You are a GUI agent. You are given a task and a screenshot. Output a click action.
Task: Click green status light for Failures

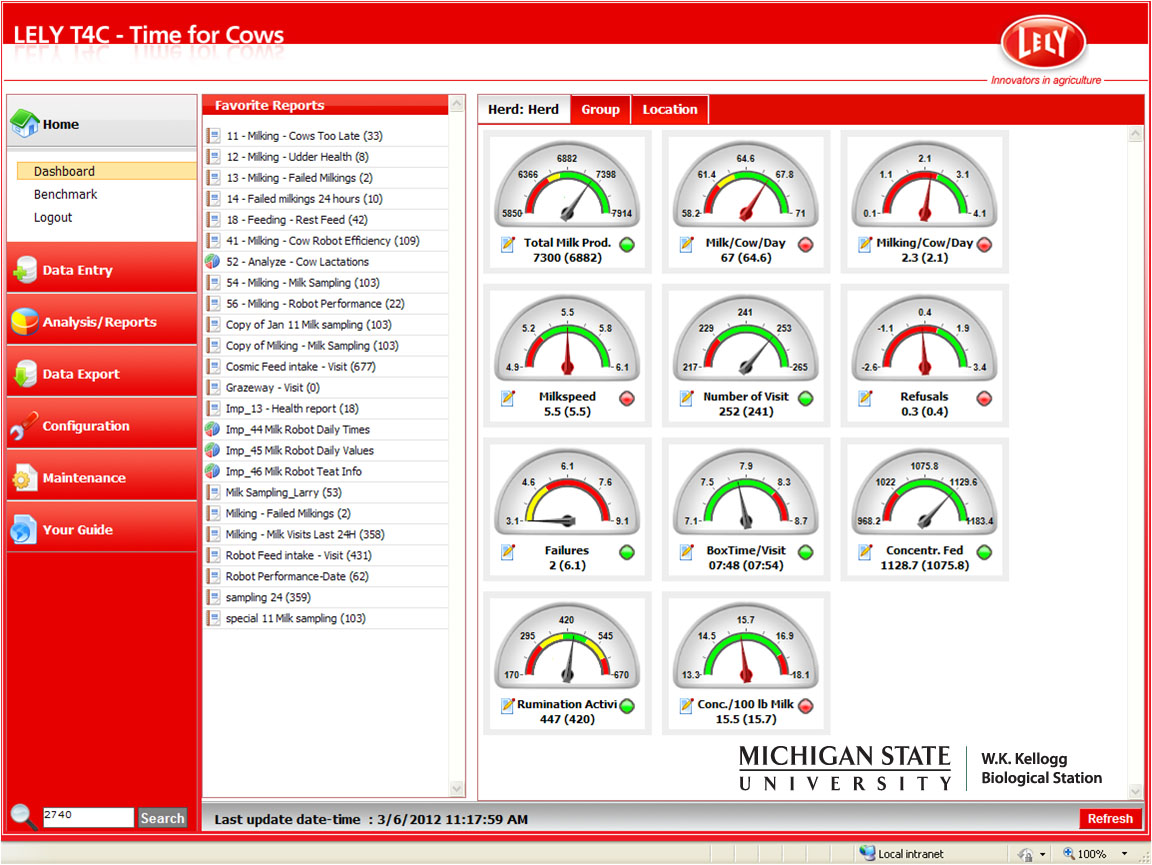[627, 552]
